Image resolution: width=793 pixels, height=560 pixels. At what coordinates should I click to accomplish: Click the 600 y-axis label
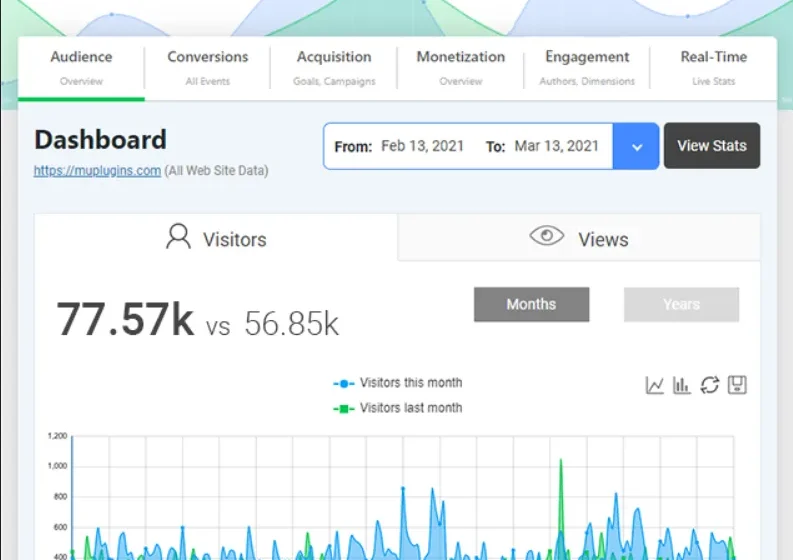pos(60,527)
